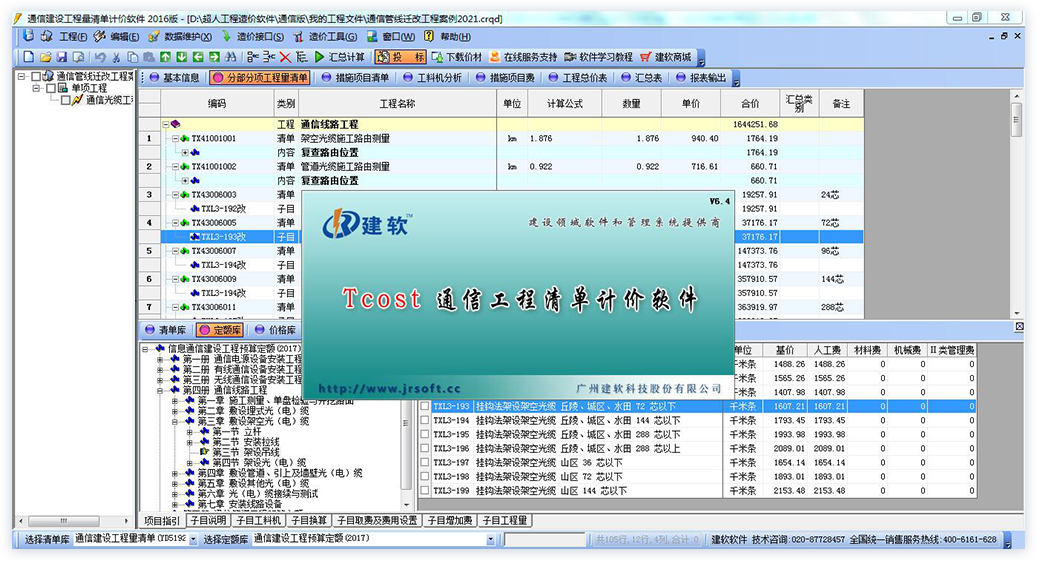This screenshot has width=1037, height=562.
Task: Tick the 通信管线迁改工程 root checkbox
Action: tap(36, 77)
